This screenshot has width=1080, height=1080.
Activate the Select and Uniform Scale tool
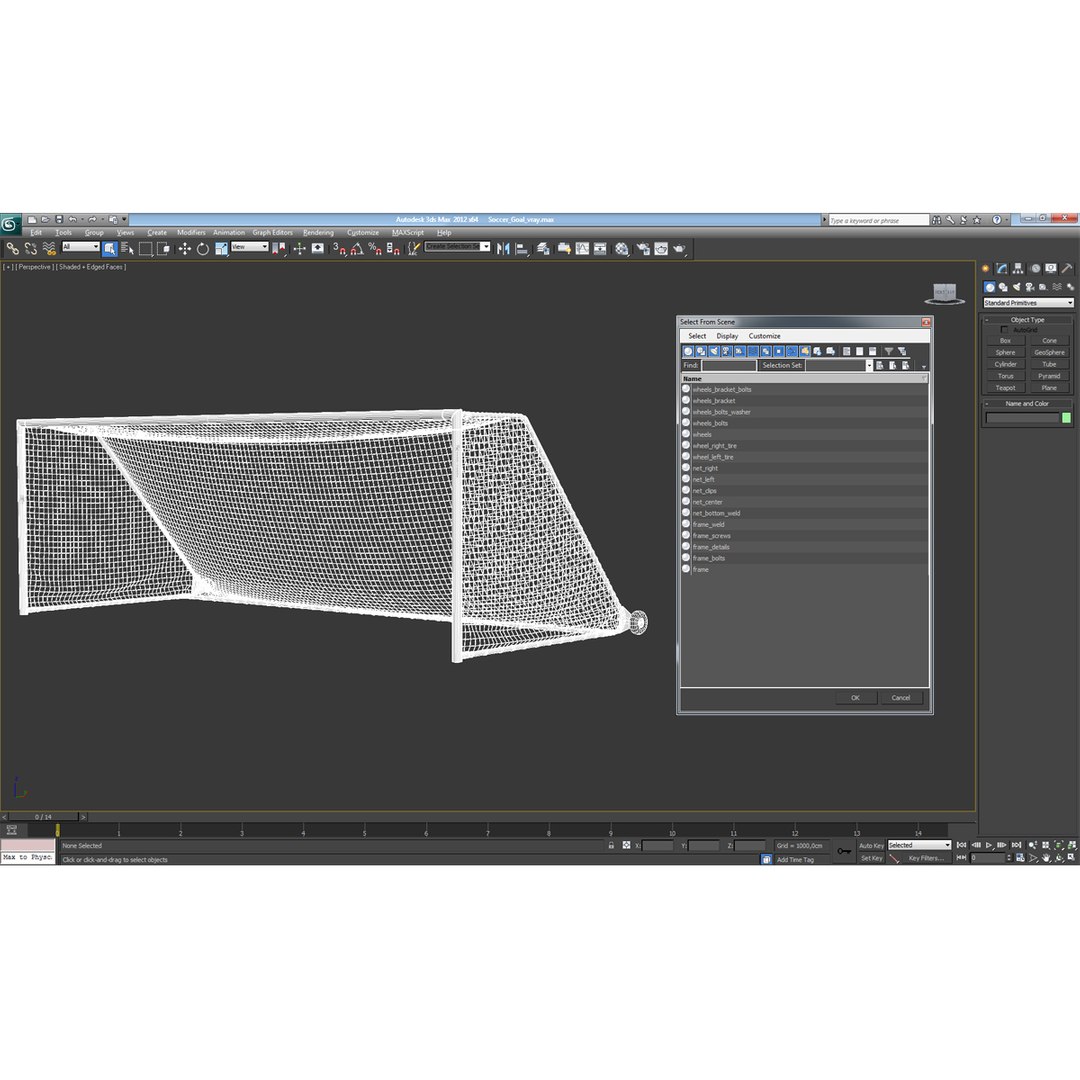[x=221, y=249]
